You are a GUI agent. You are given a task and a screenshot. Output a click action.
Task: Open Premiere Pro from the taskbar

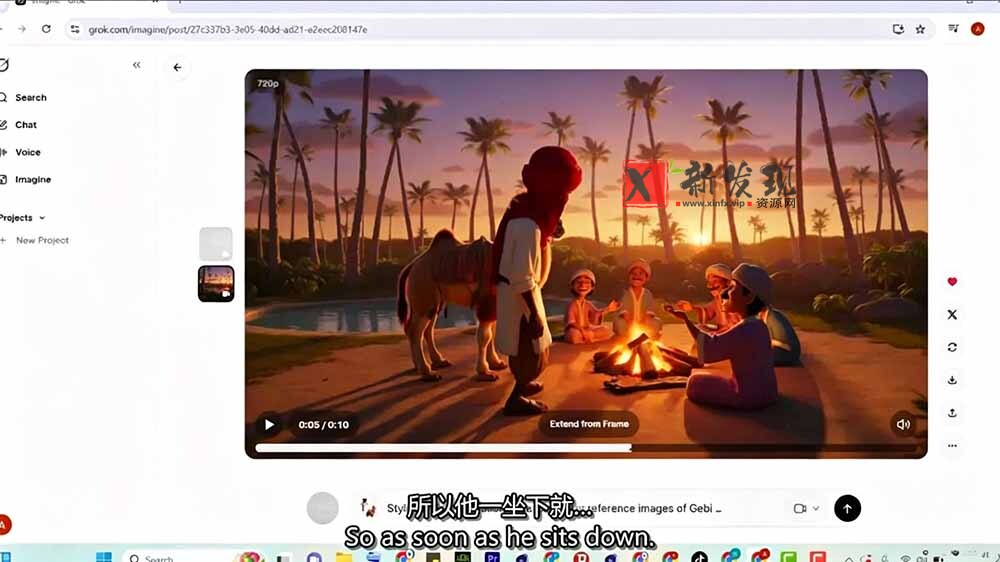[x=492, y=558]
